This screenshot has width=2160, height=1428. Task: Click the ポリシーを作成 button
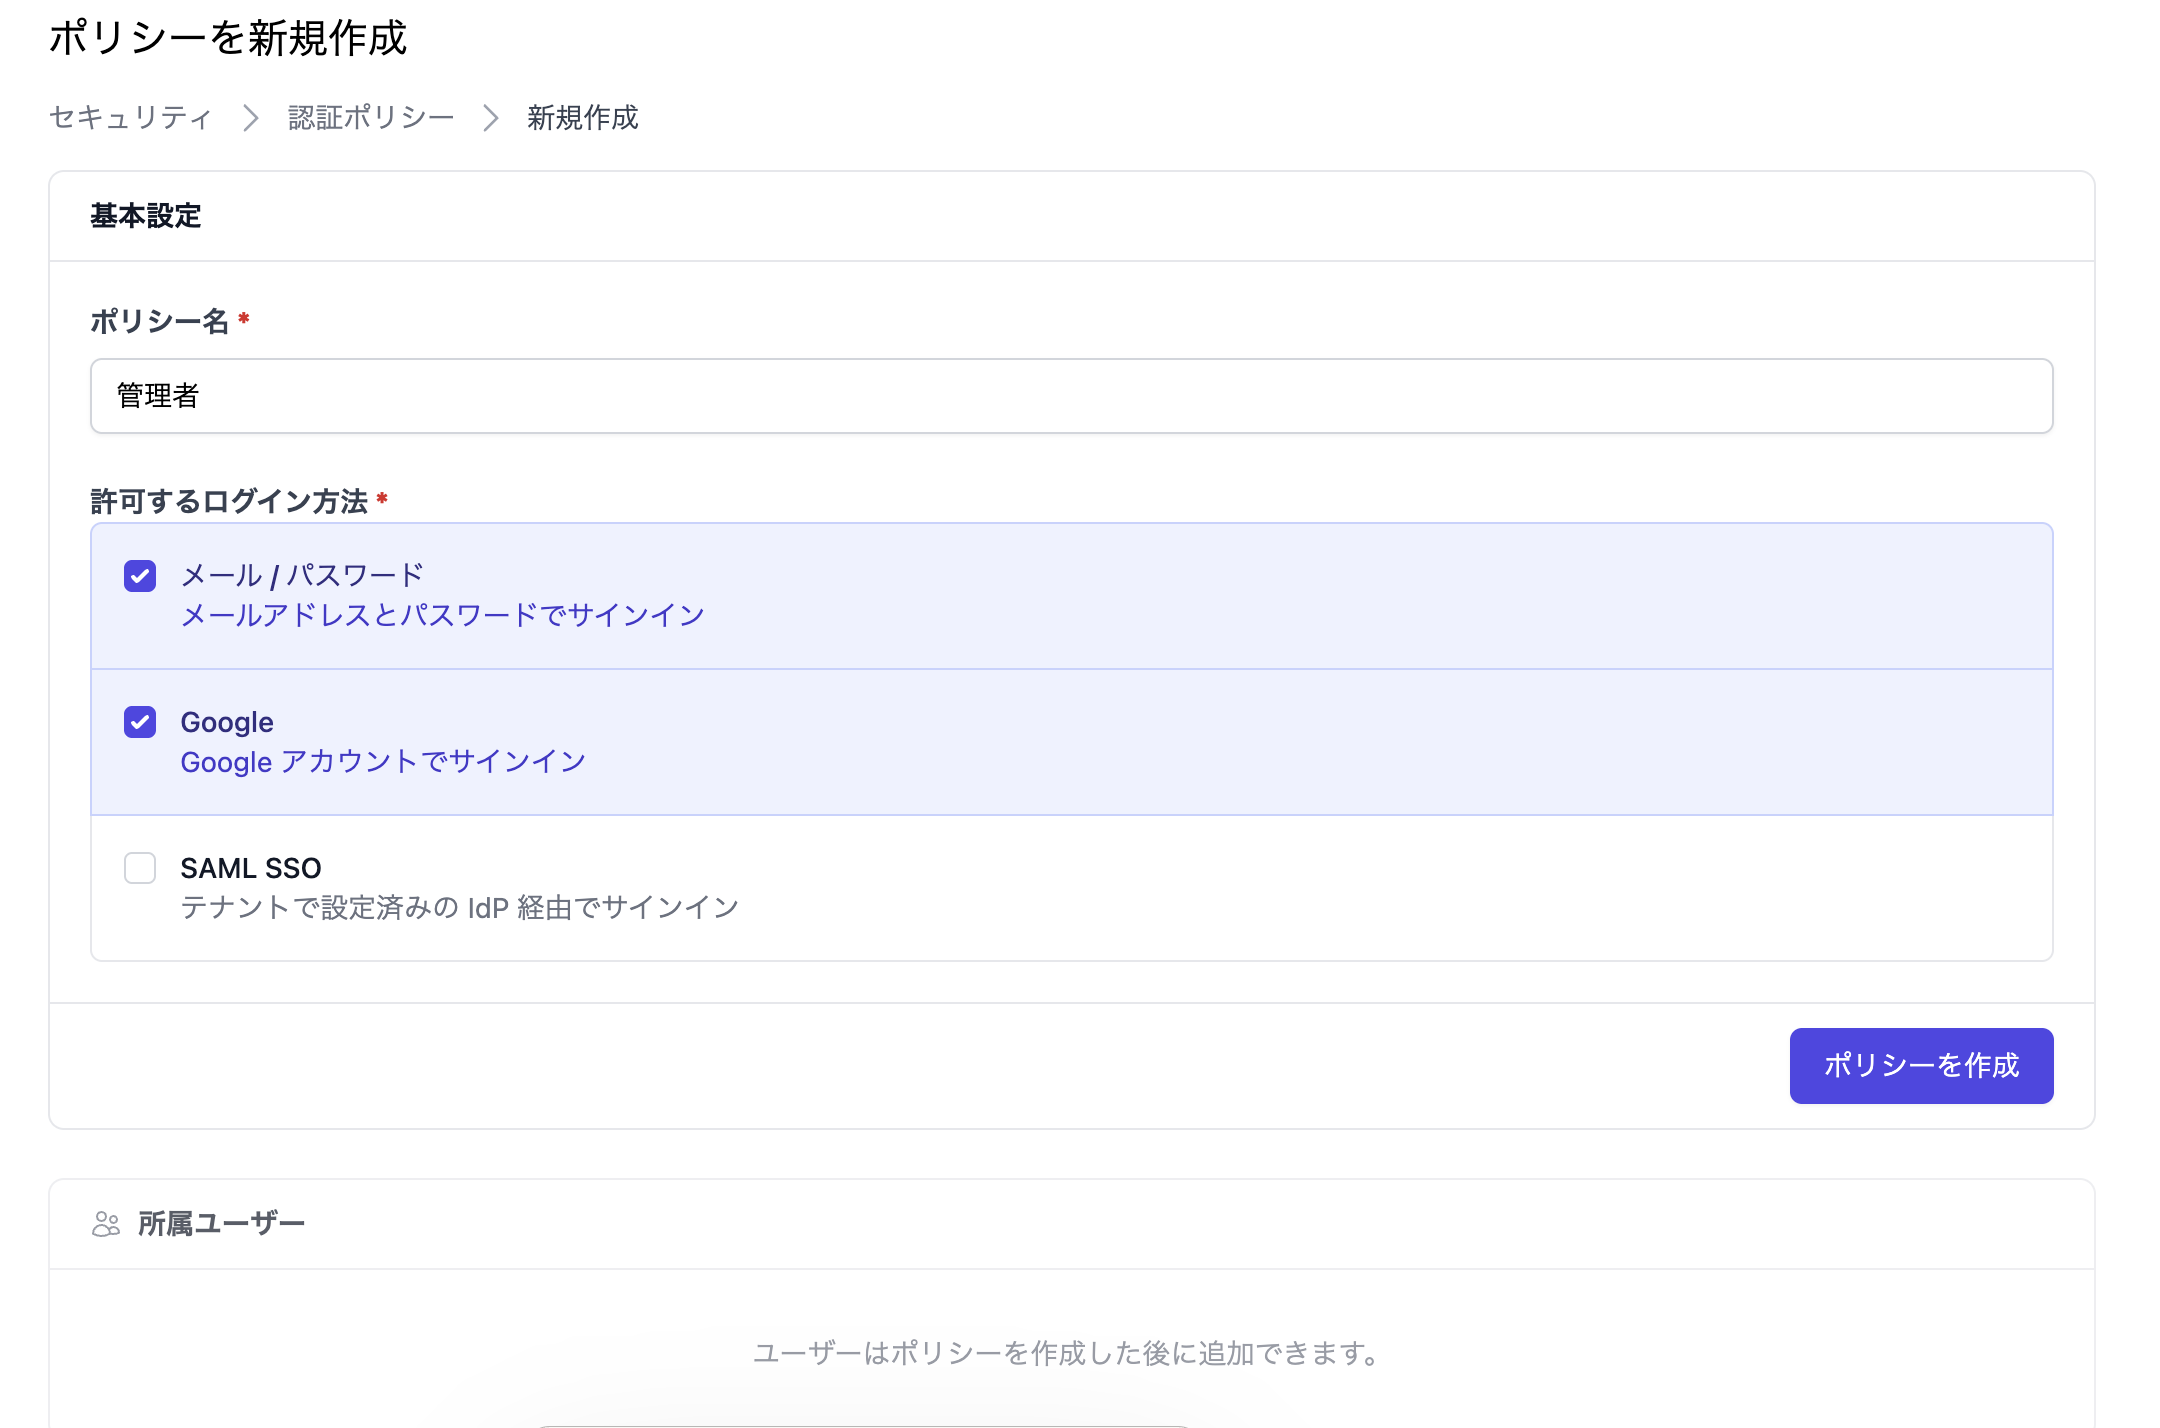point(1921,1066)
